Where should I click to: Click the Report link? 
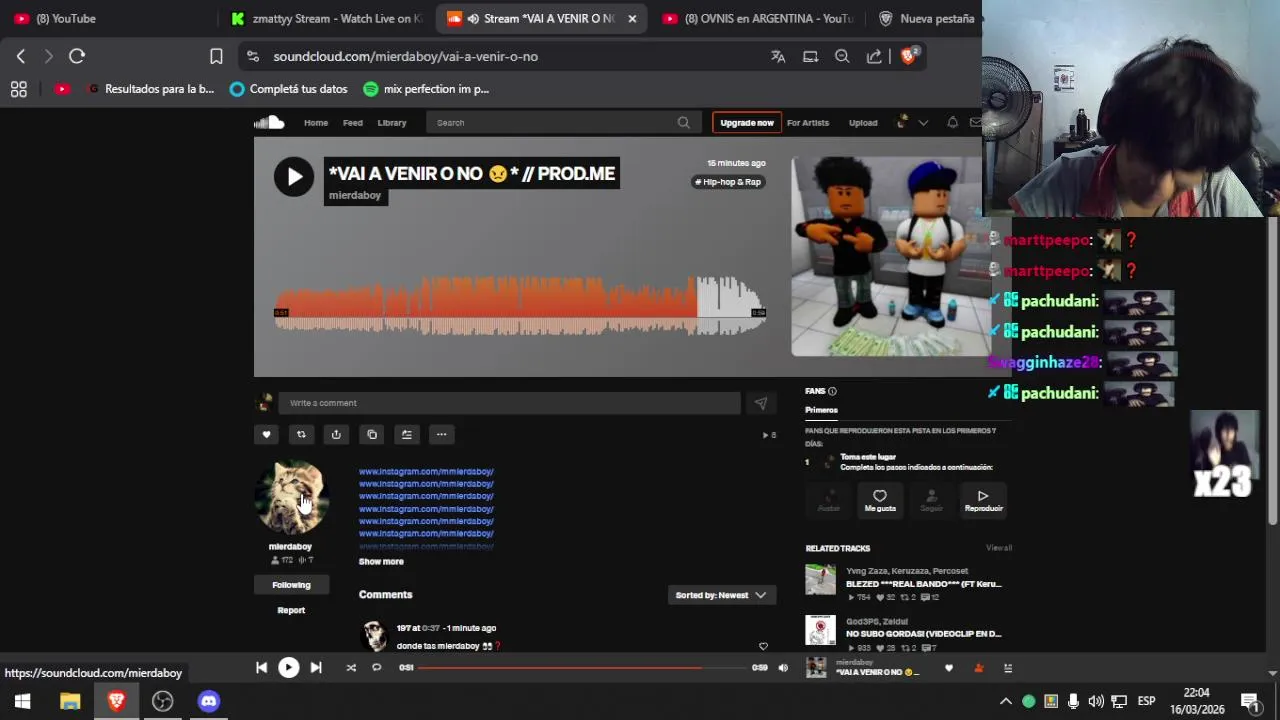(x=291, y=610)
